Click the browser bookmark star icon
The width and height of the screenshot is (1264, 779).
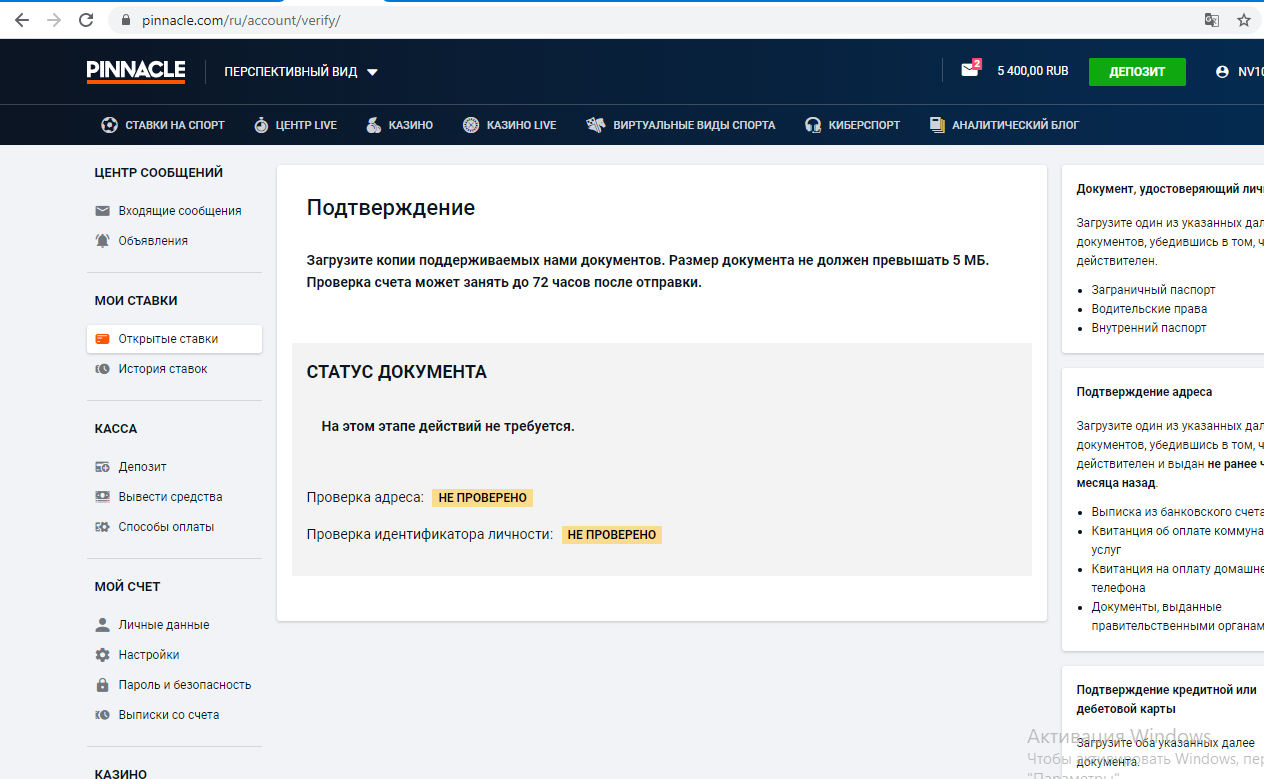[1243, 20]
